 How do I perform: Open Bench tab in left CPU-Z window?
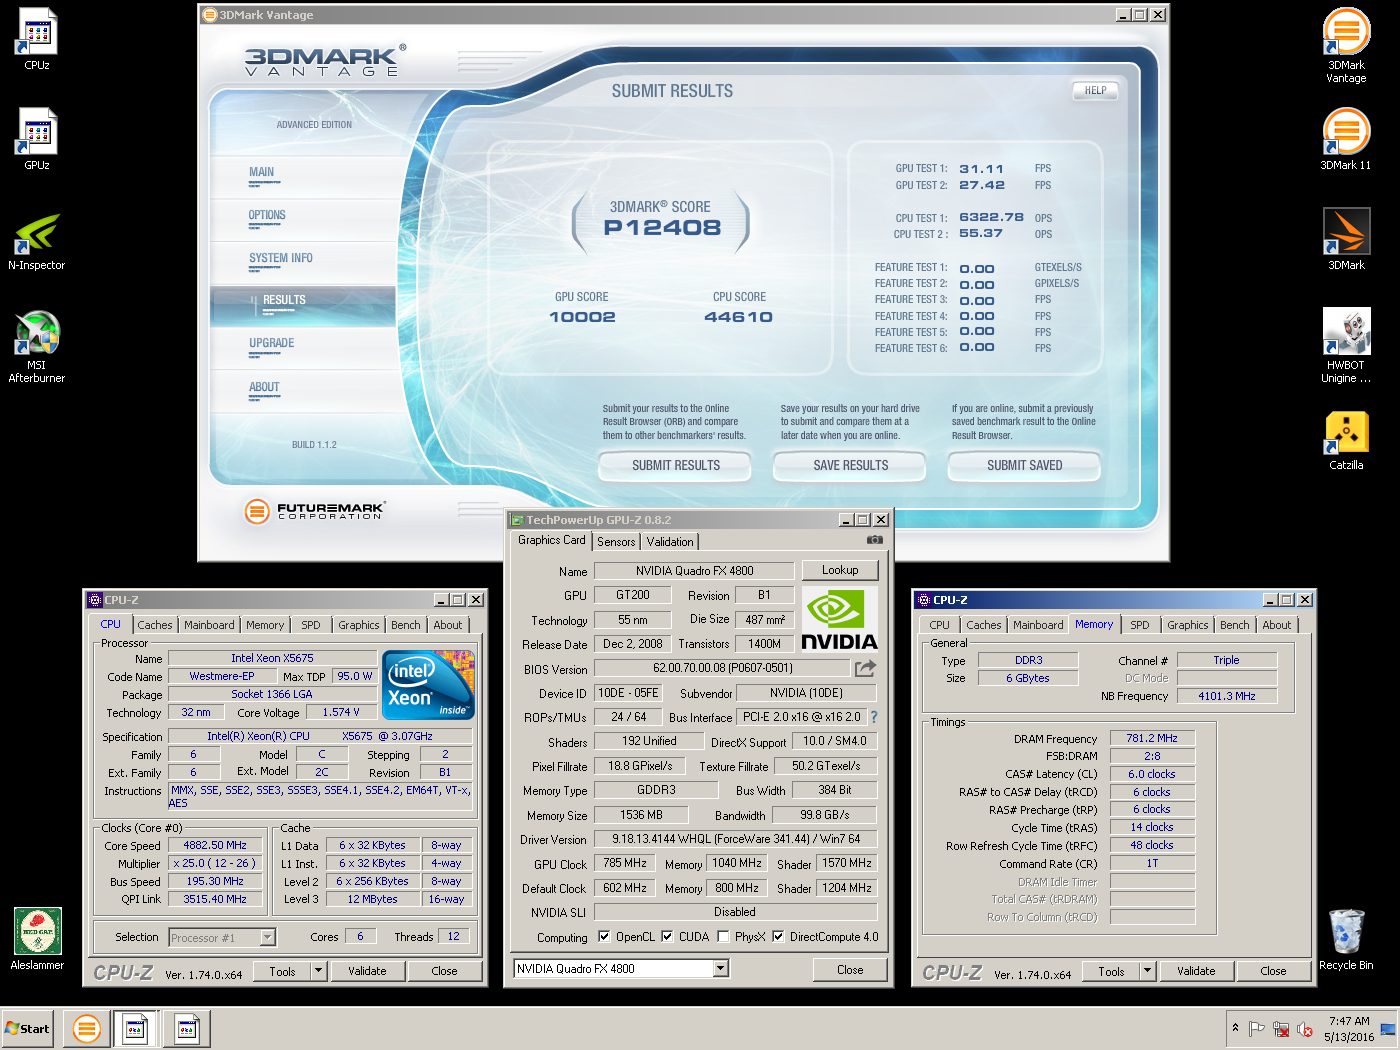pyautogui.click(x=406, y=625)
